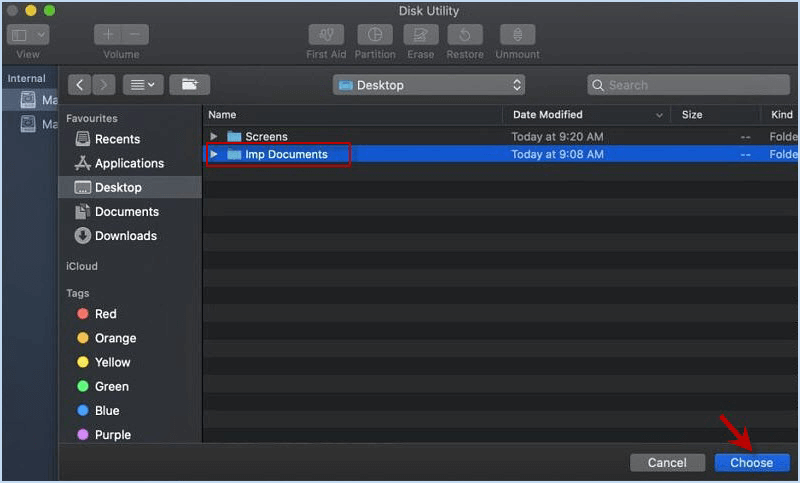
Task: Open the list view options dropdown
Action: [x=143, y=85]
